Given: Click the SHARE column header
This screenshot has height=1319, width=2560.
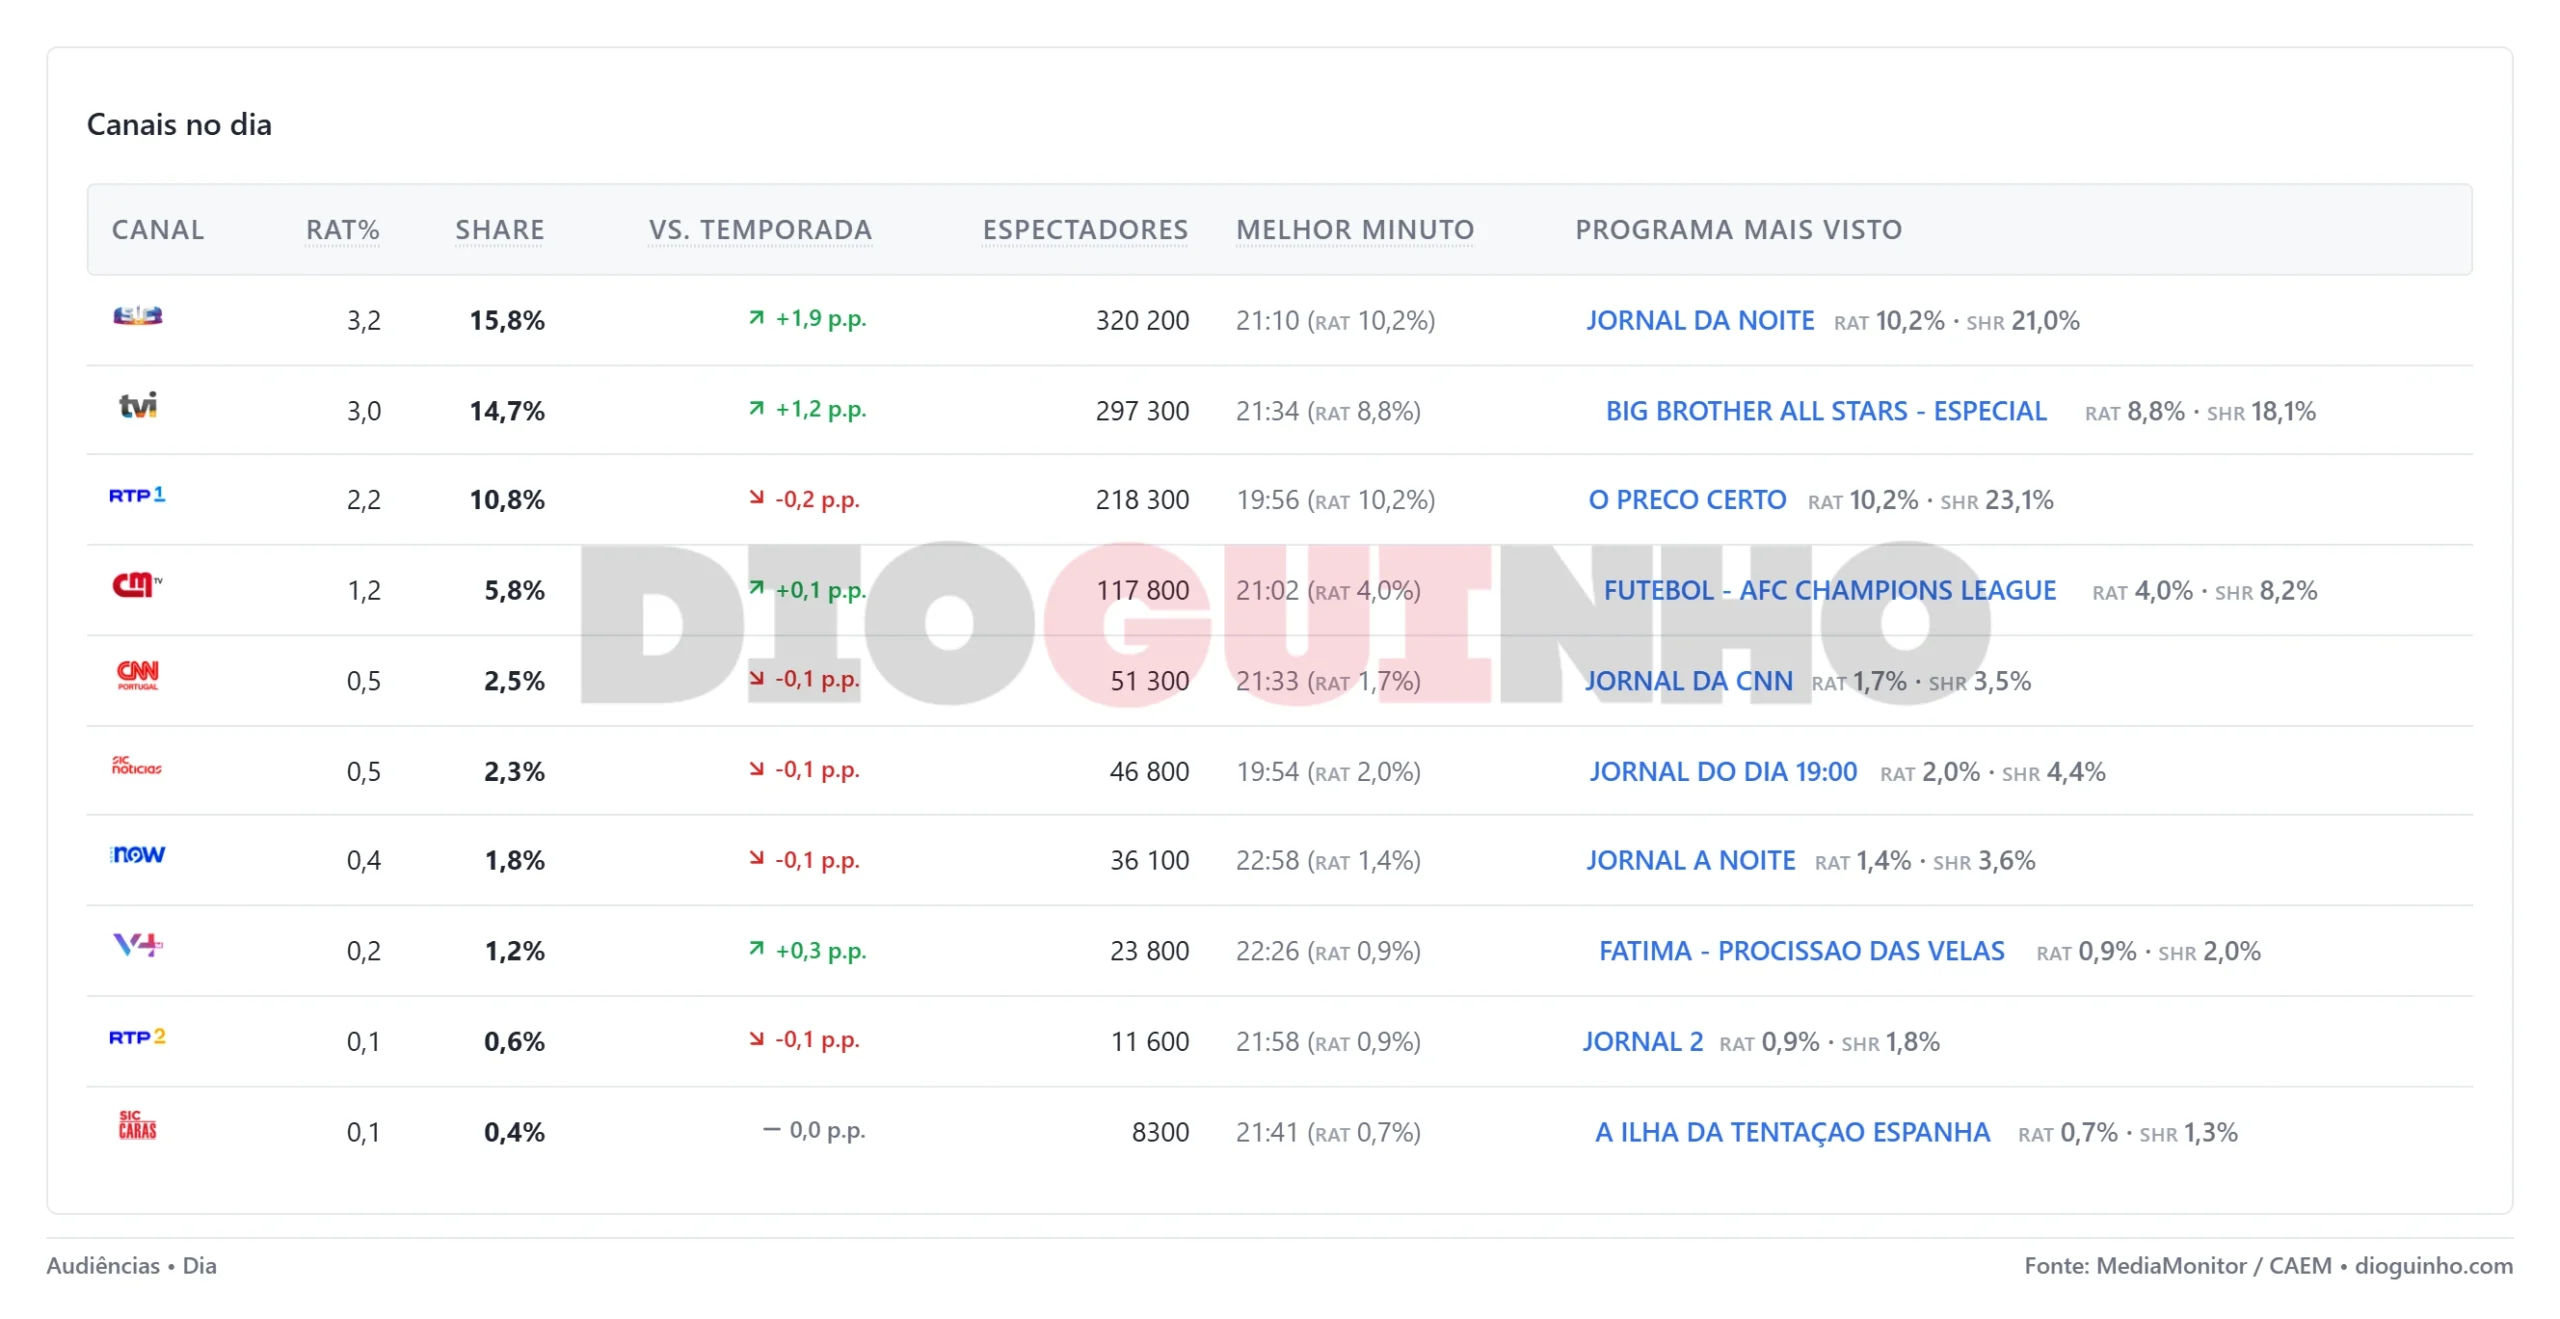Looking at the screenshot, I should 499,229.
